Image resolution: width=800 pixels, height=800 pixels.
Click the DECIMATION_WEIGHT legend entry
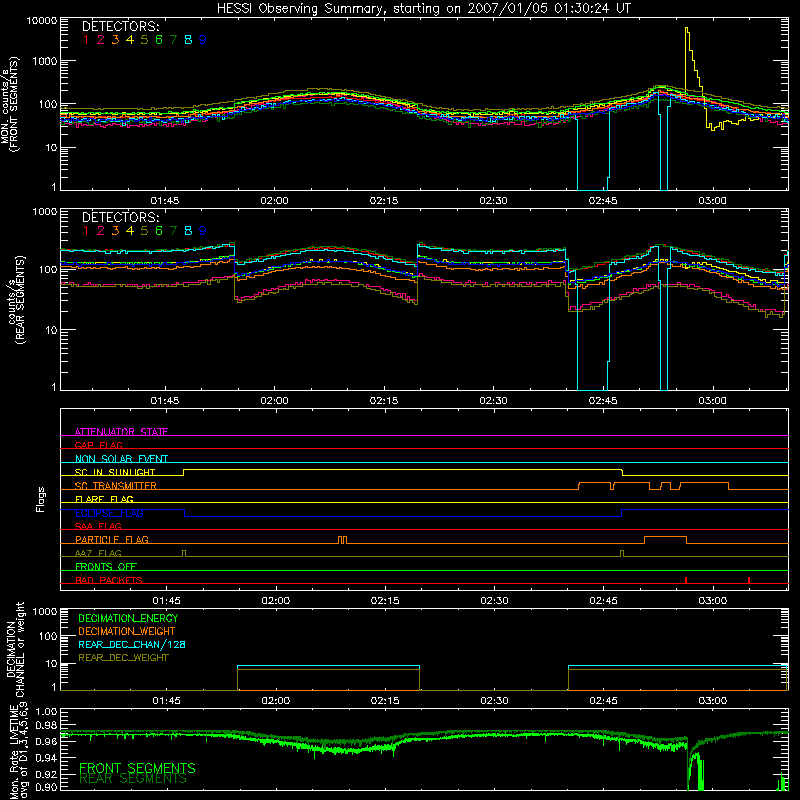coord(127,632)
